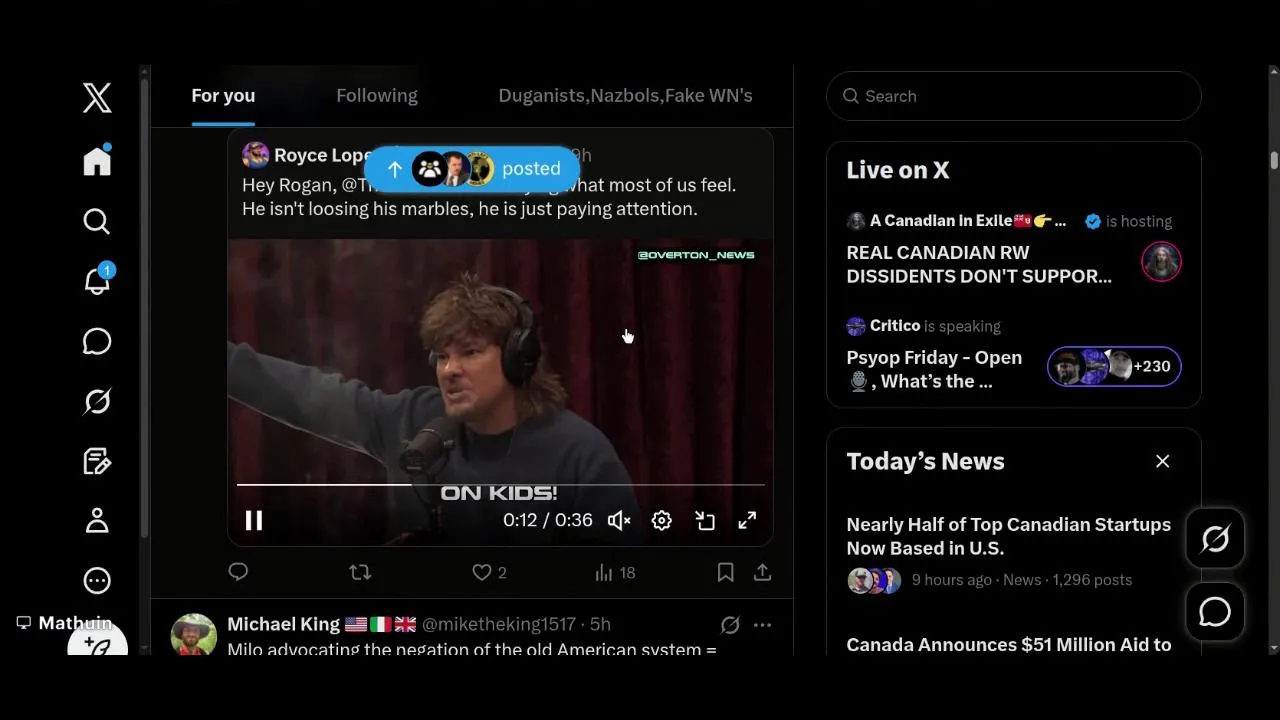This screenshot has height=720, width=1280.
Task: Switch to For you tab
Action: tap(223, 96)
